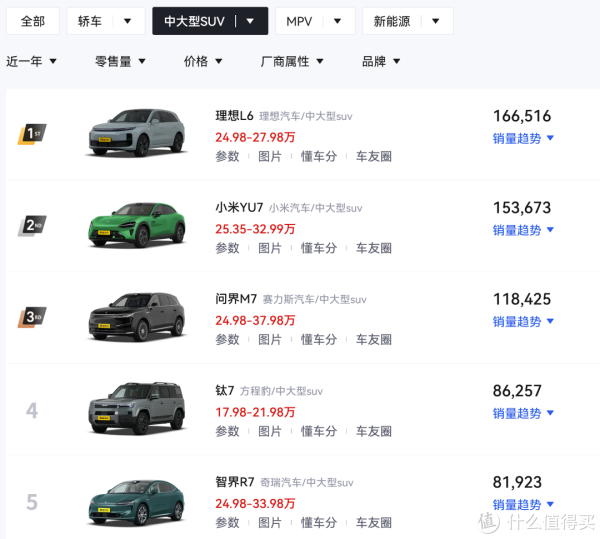This screenshot has height=539, width=600.
Task: View 图片 for 理想L6
Action: click(270, 156)
